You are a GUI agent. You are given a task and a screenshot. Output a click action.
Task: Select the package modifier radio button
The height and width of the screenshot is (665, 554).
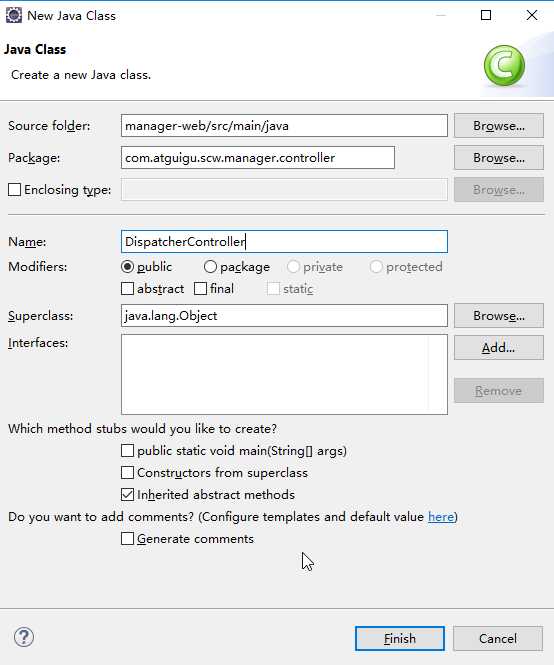pos(210,267)
